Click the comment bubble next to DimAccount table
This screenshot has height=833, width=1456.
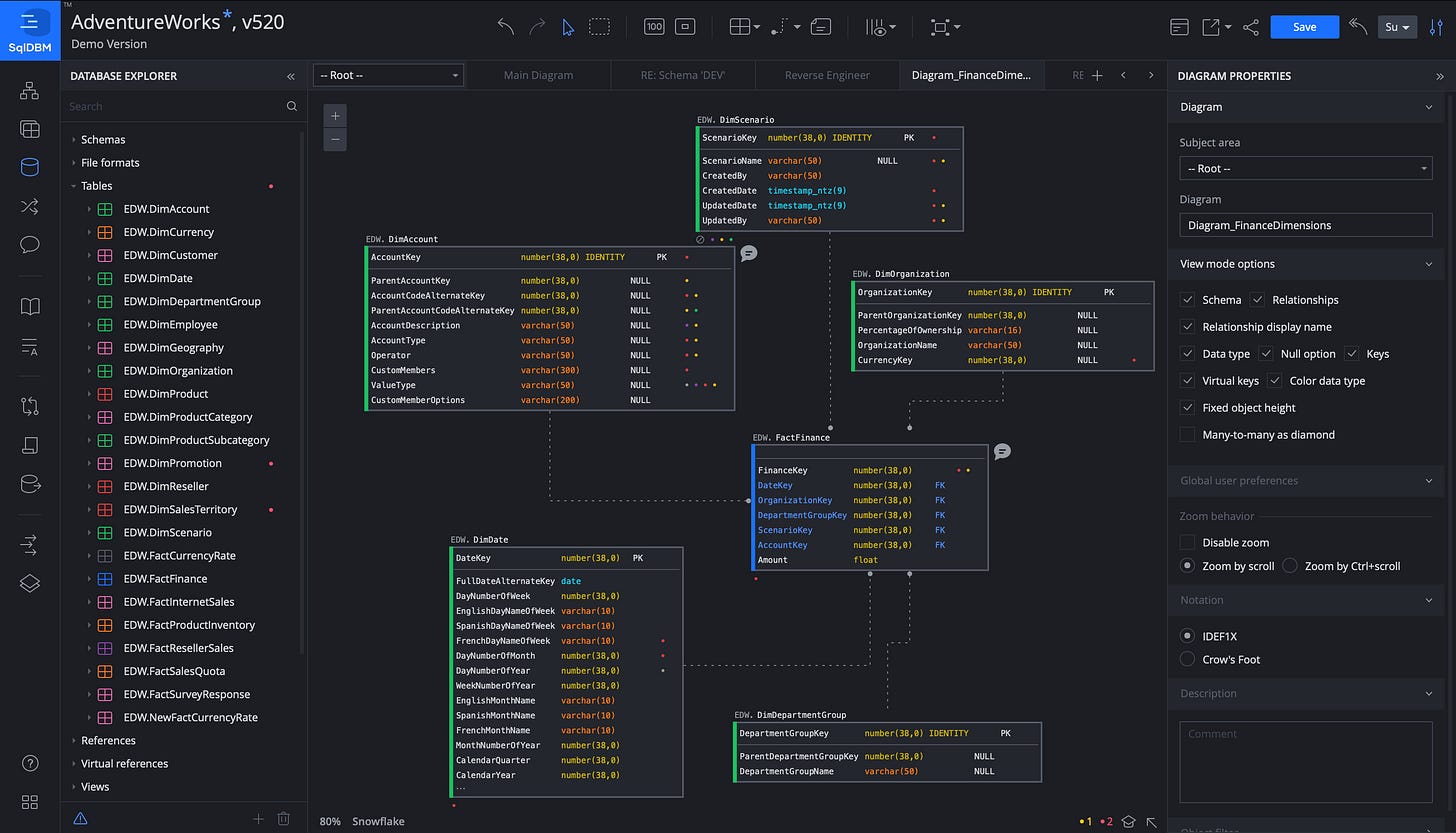pos(748,253)
